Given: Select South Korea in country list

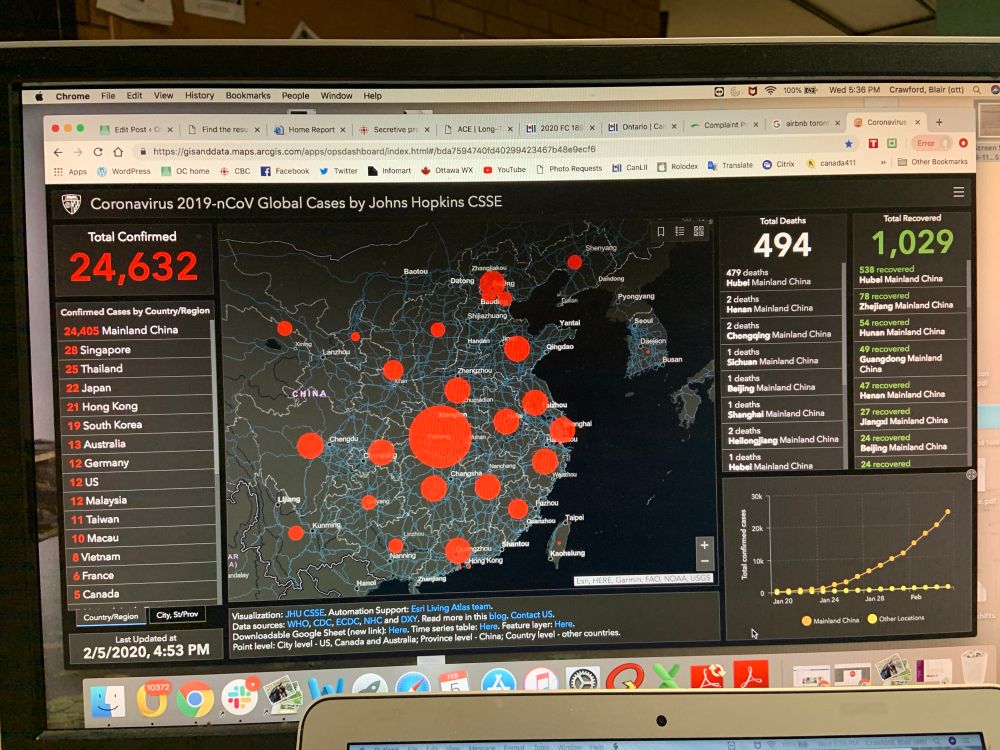Looking at the screenshot, I should coord(139,425).
